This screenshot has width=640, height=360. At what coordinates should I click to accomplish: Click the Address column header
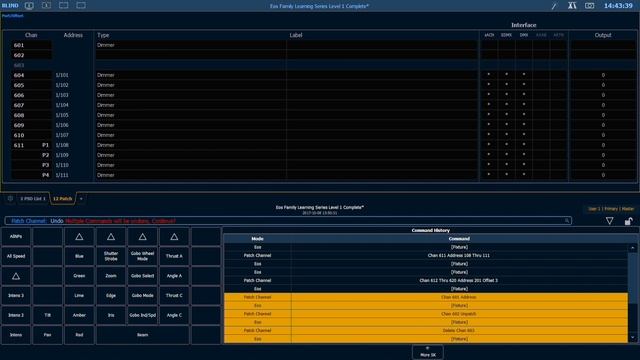73,35
